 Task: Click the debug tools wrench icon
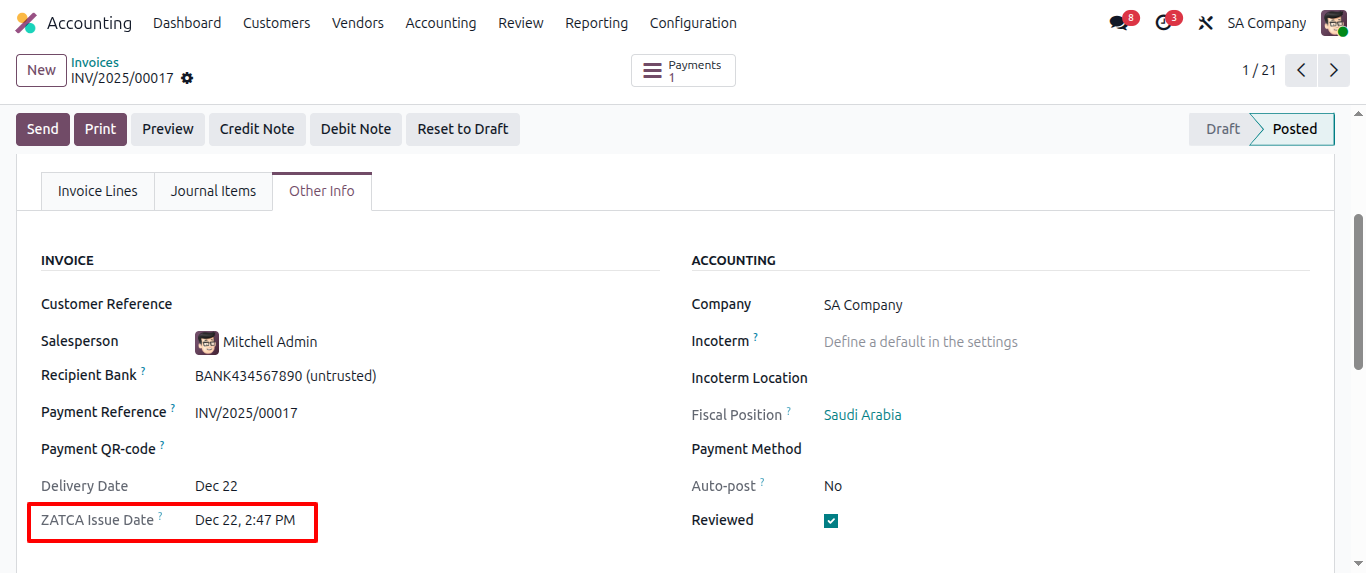1206,23
